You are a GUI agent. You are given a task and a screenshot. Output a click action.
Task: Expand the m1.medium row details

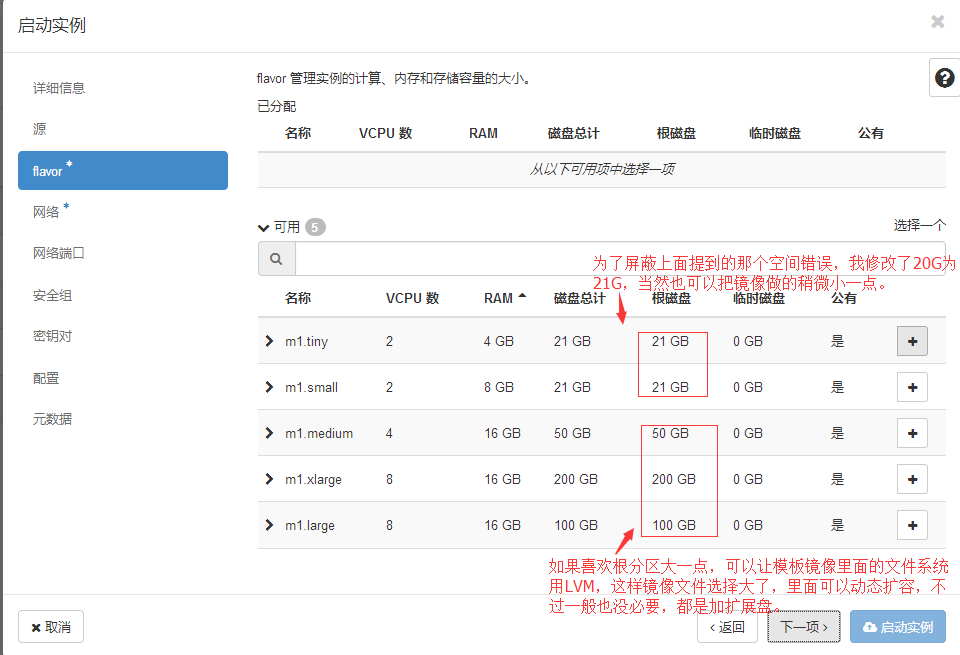269,433
